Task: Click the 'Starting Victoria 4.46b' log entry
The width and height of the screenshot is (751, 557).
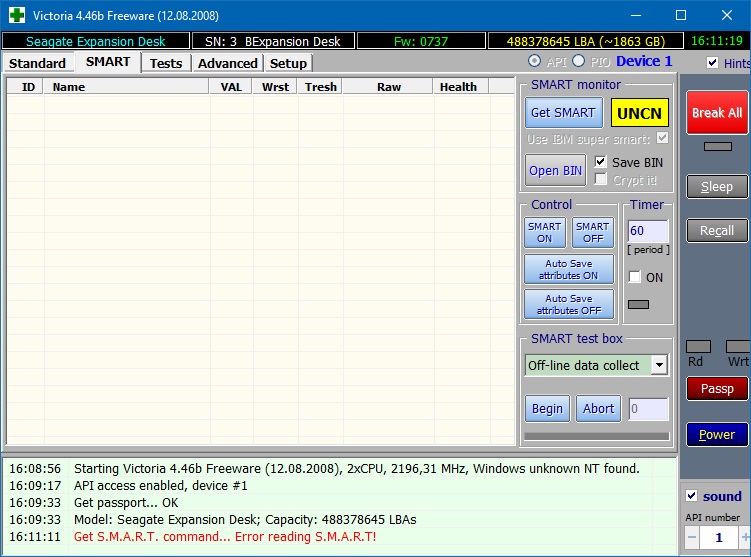Action: pyautogui.click(x=357, y=468)
